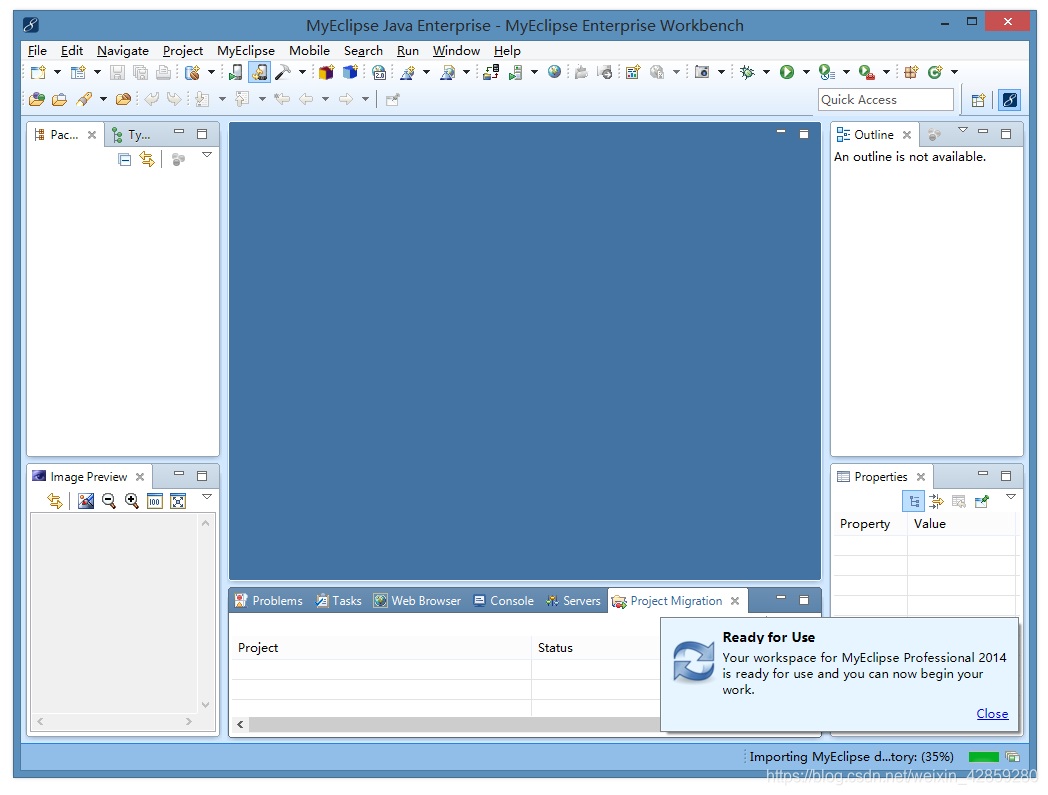Save the current file
This screenshot has height=795, width=1048.
coord(115,72)
